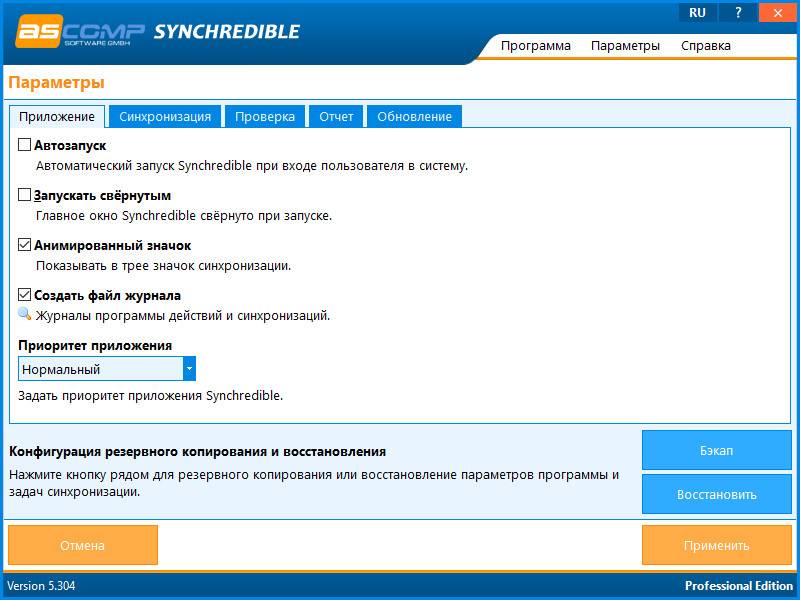
Task: Click the Professional Edition label
Action: (x=739, y=586)
